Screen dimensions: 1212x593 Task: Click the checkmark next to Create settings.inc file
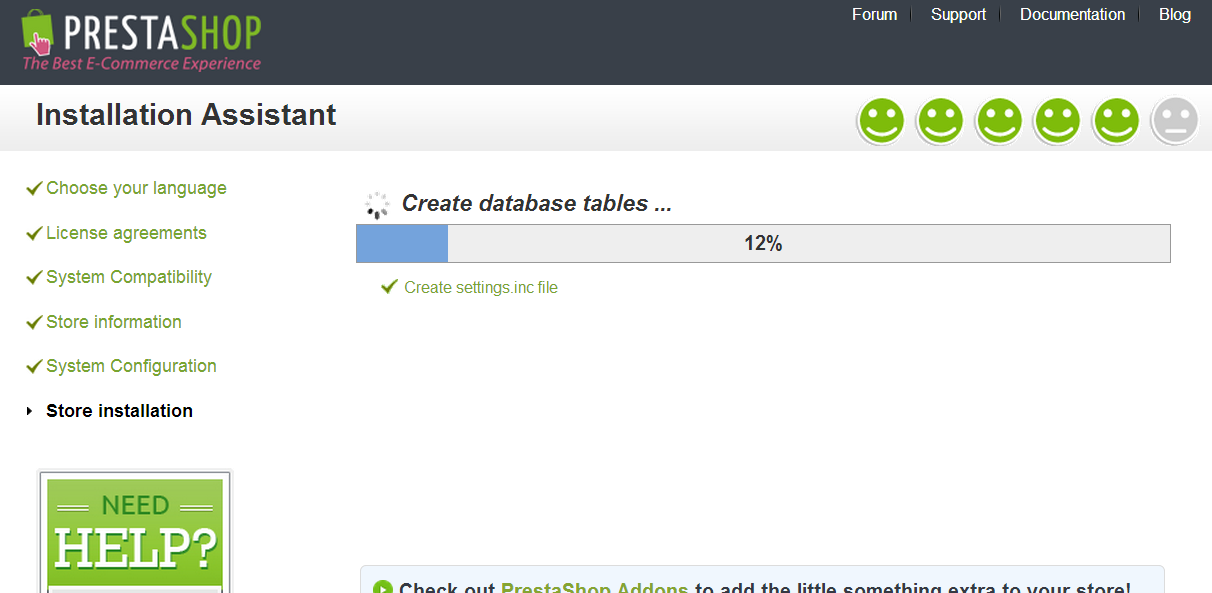pyautogui.click(x=390, y=288)
